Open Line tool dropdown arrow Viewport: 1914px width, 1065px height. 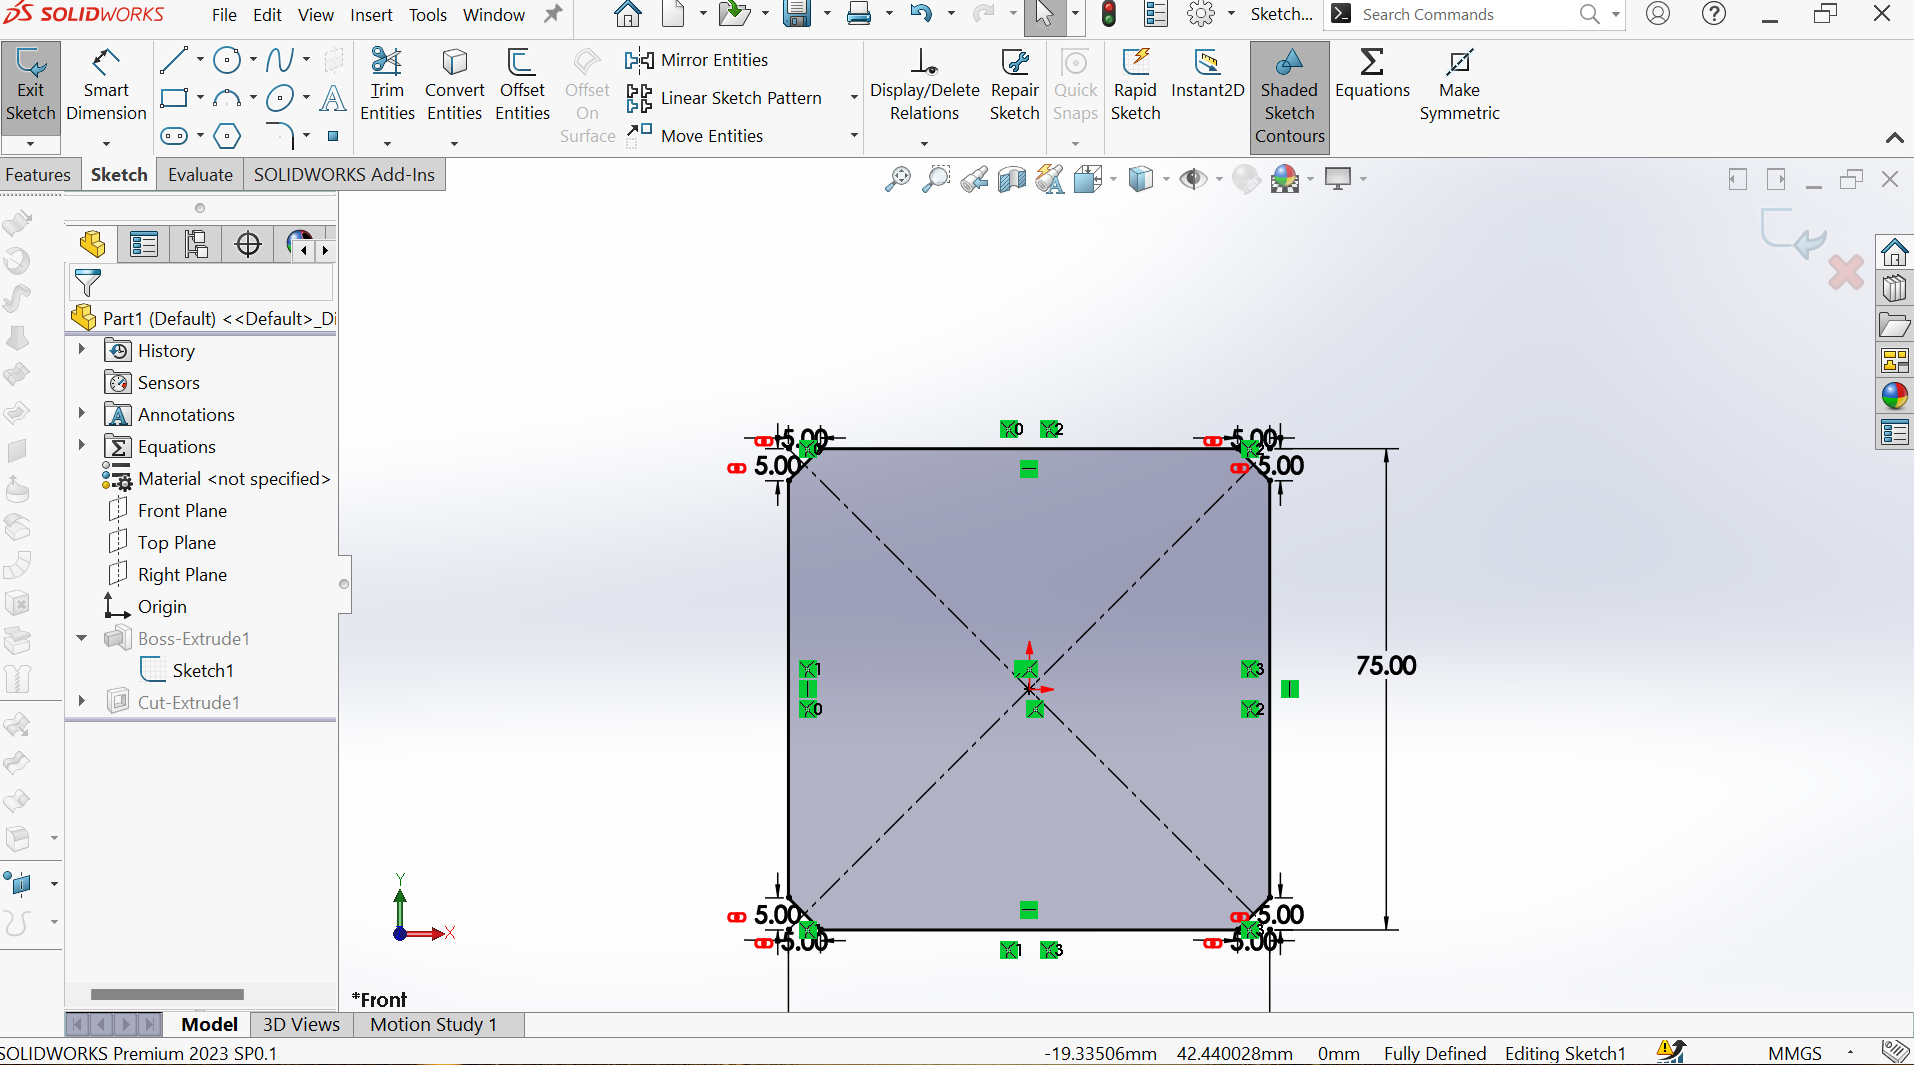200,60
